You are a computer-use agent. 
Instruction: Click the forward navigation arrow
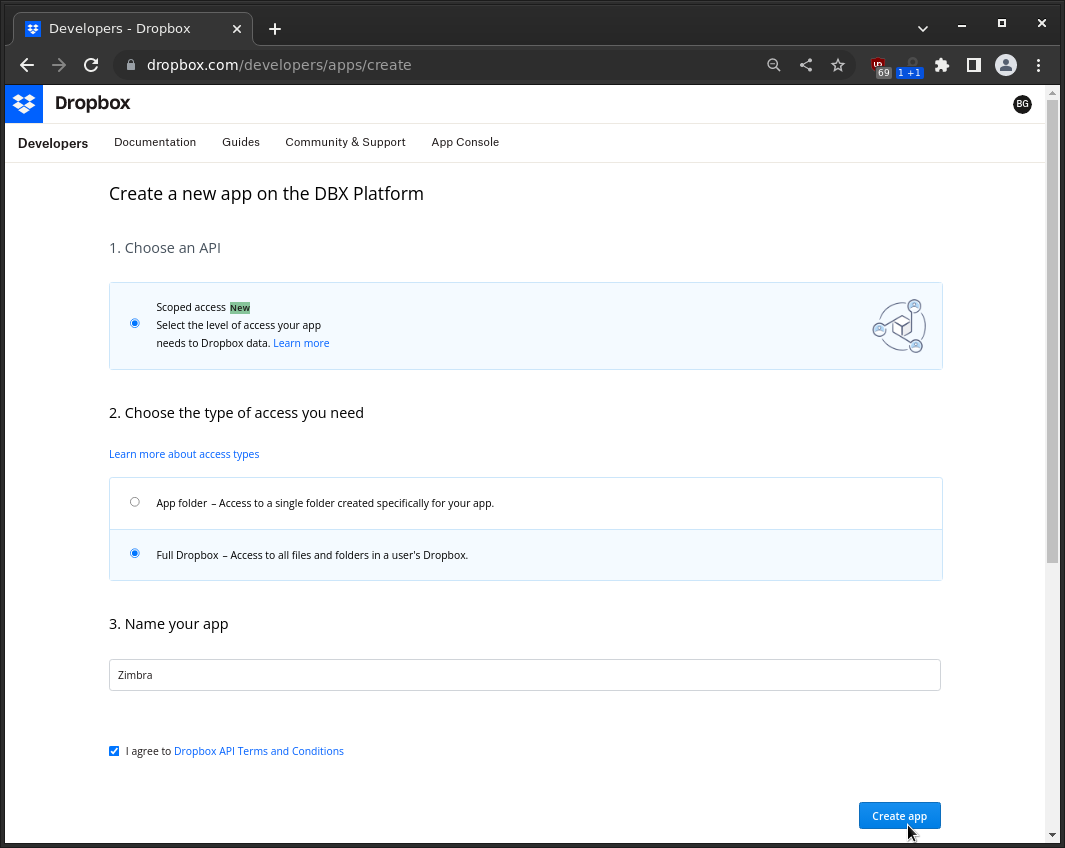click(59, 65)
